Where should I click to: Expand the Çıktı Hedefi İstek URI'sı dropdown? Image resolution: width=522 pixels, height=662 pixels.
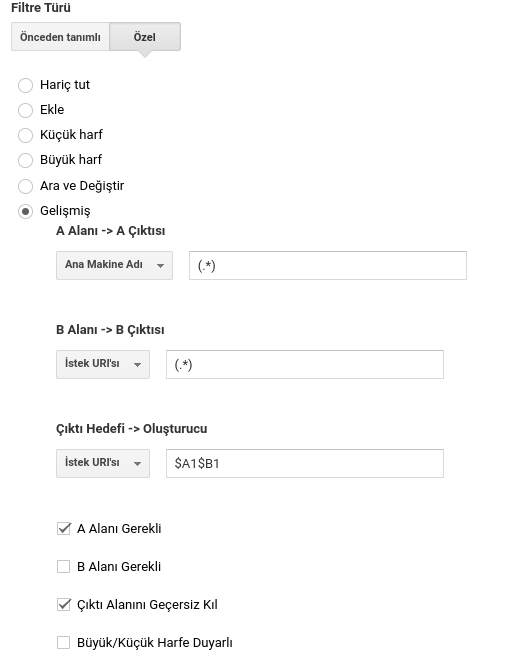[x=103, y=463]
